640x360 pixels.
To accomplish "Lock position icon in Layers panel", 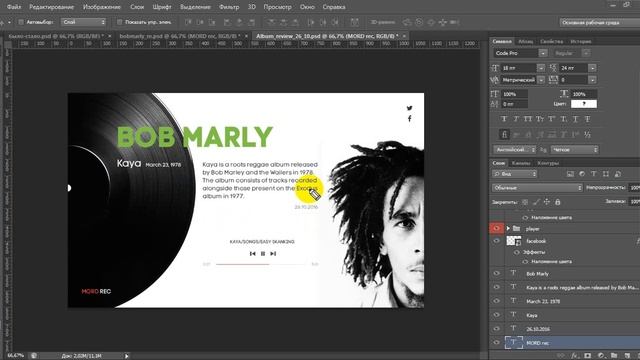I will 547,202.
